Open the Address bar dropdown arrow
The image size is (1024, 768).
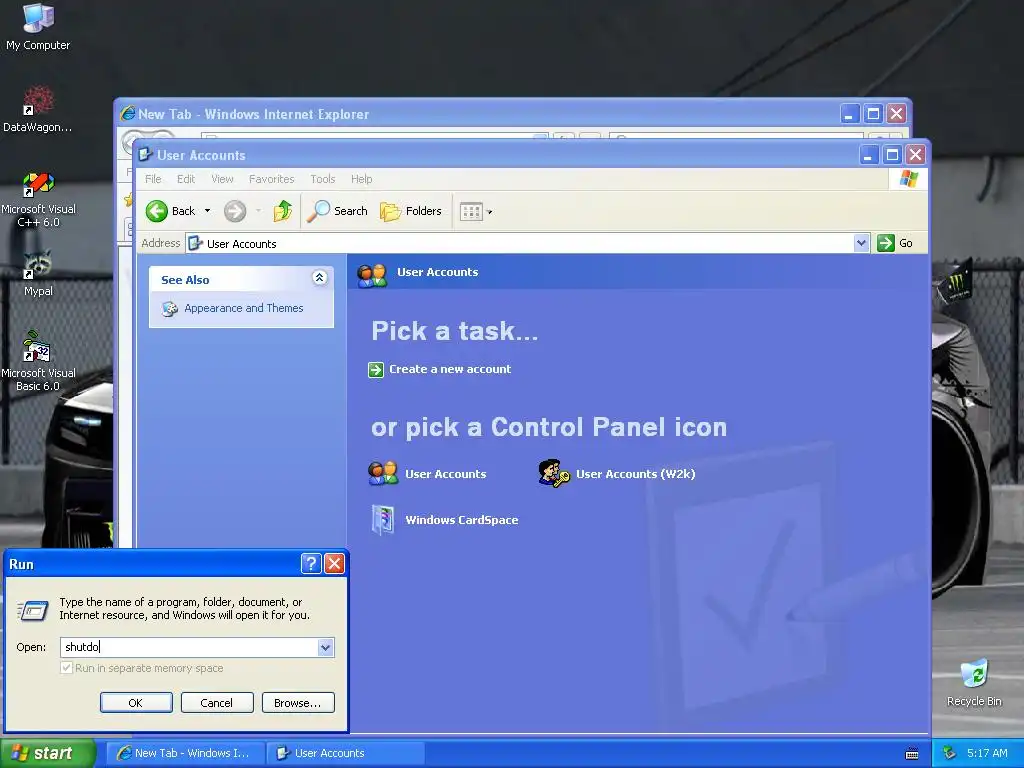(x=861, y=243)
